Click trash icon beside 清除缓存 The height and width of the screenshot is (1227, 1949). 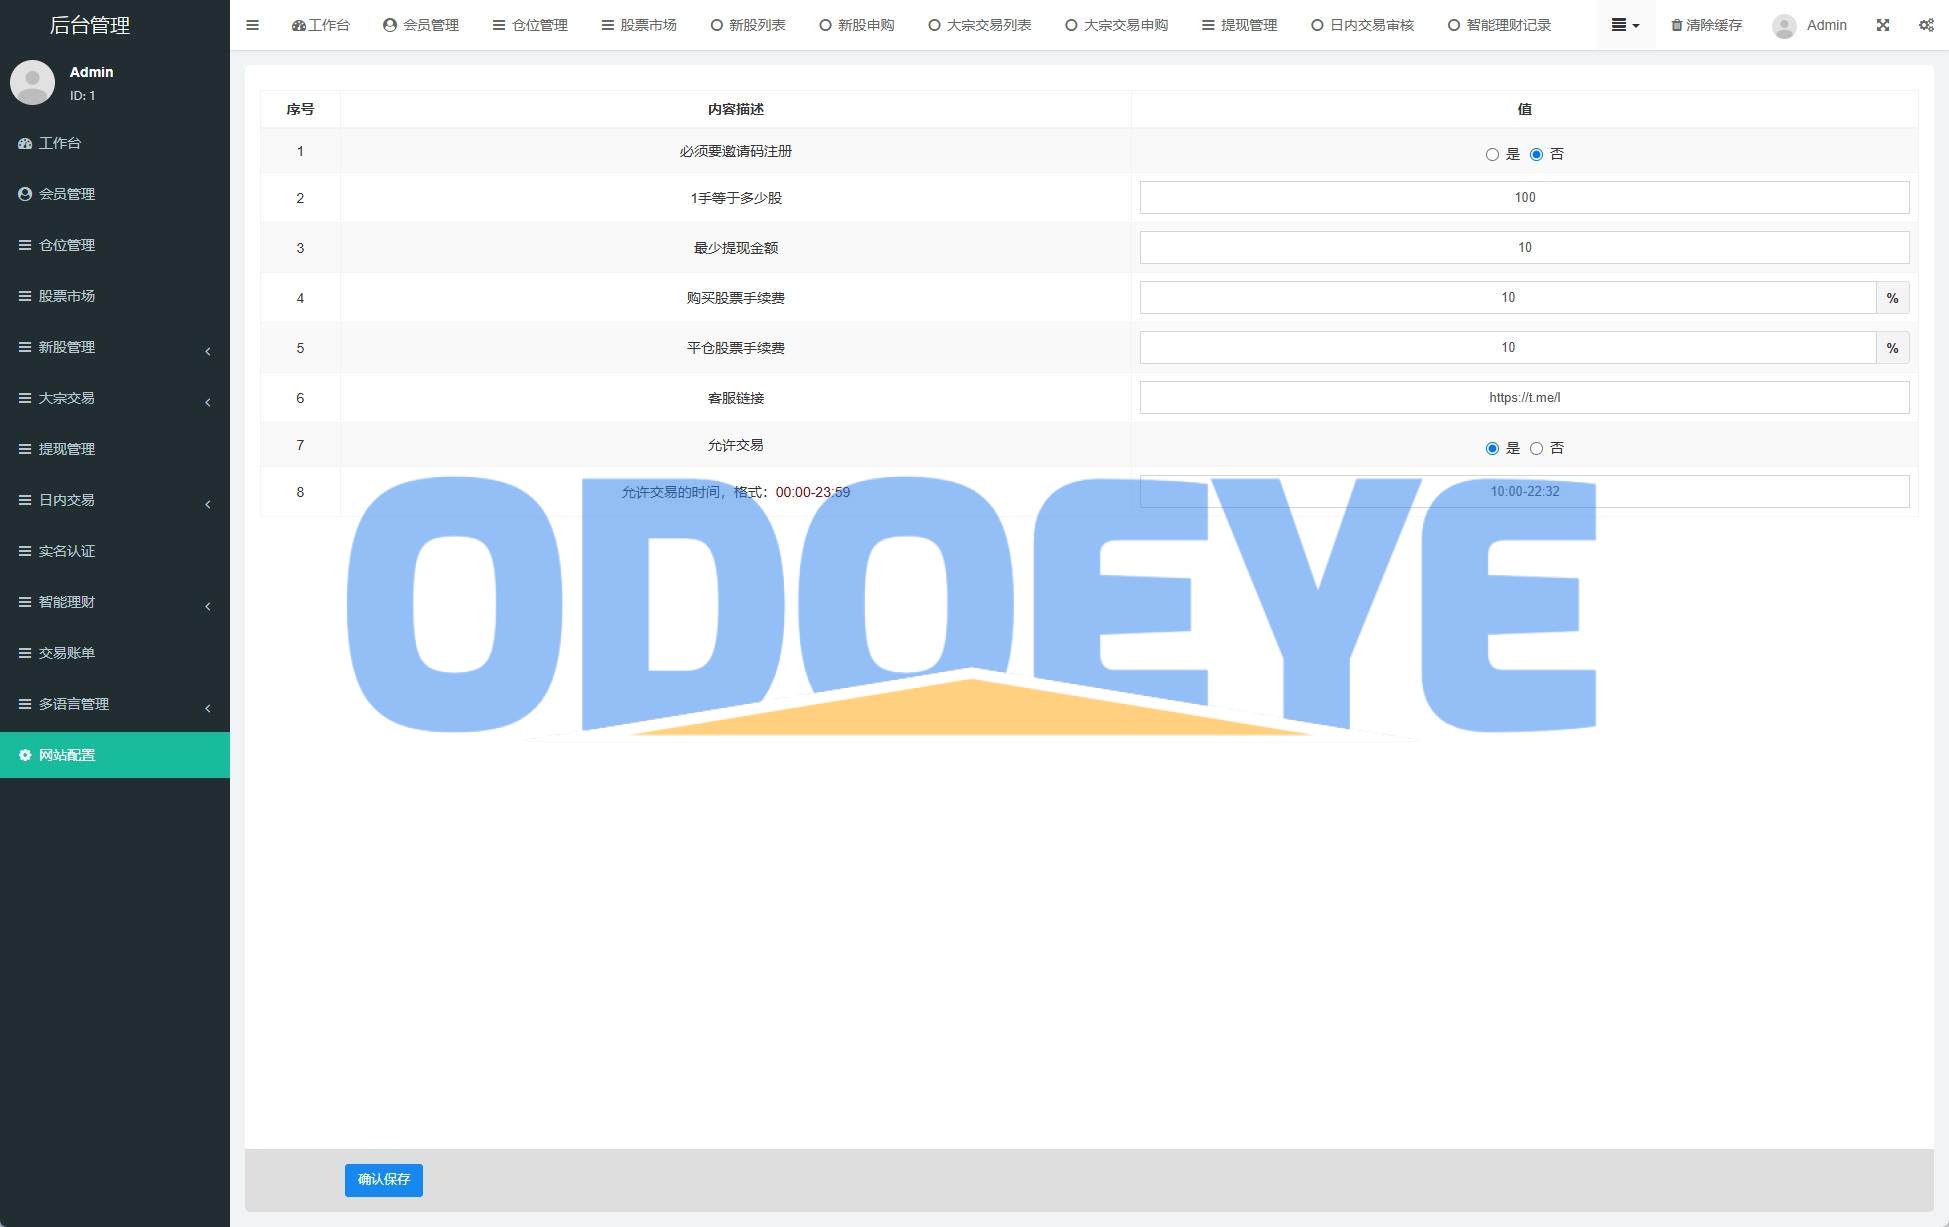1676,25
